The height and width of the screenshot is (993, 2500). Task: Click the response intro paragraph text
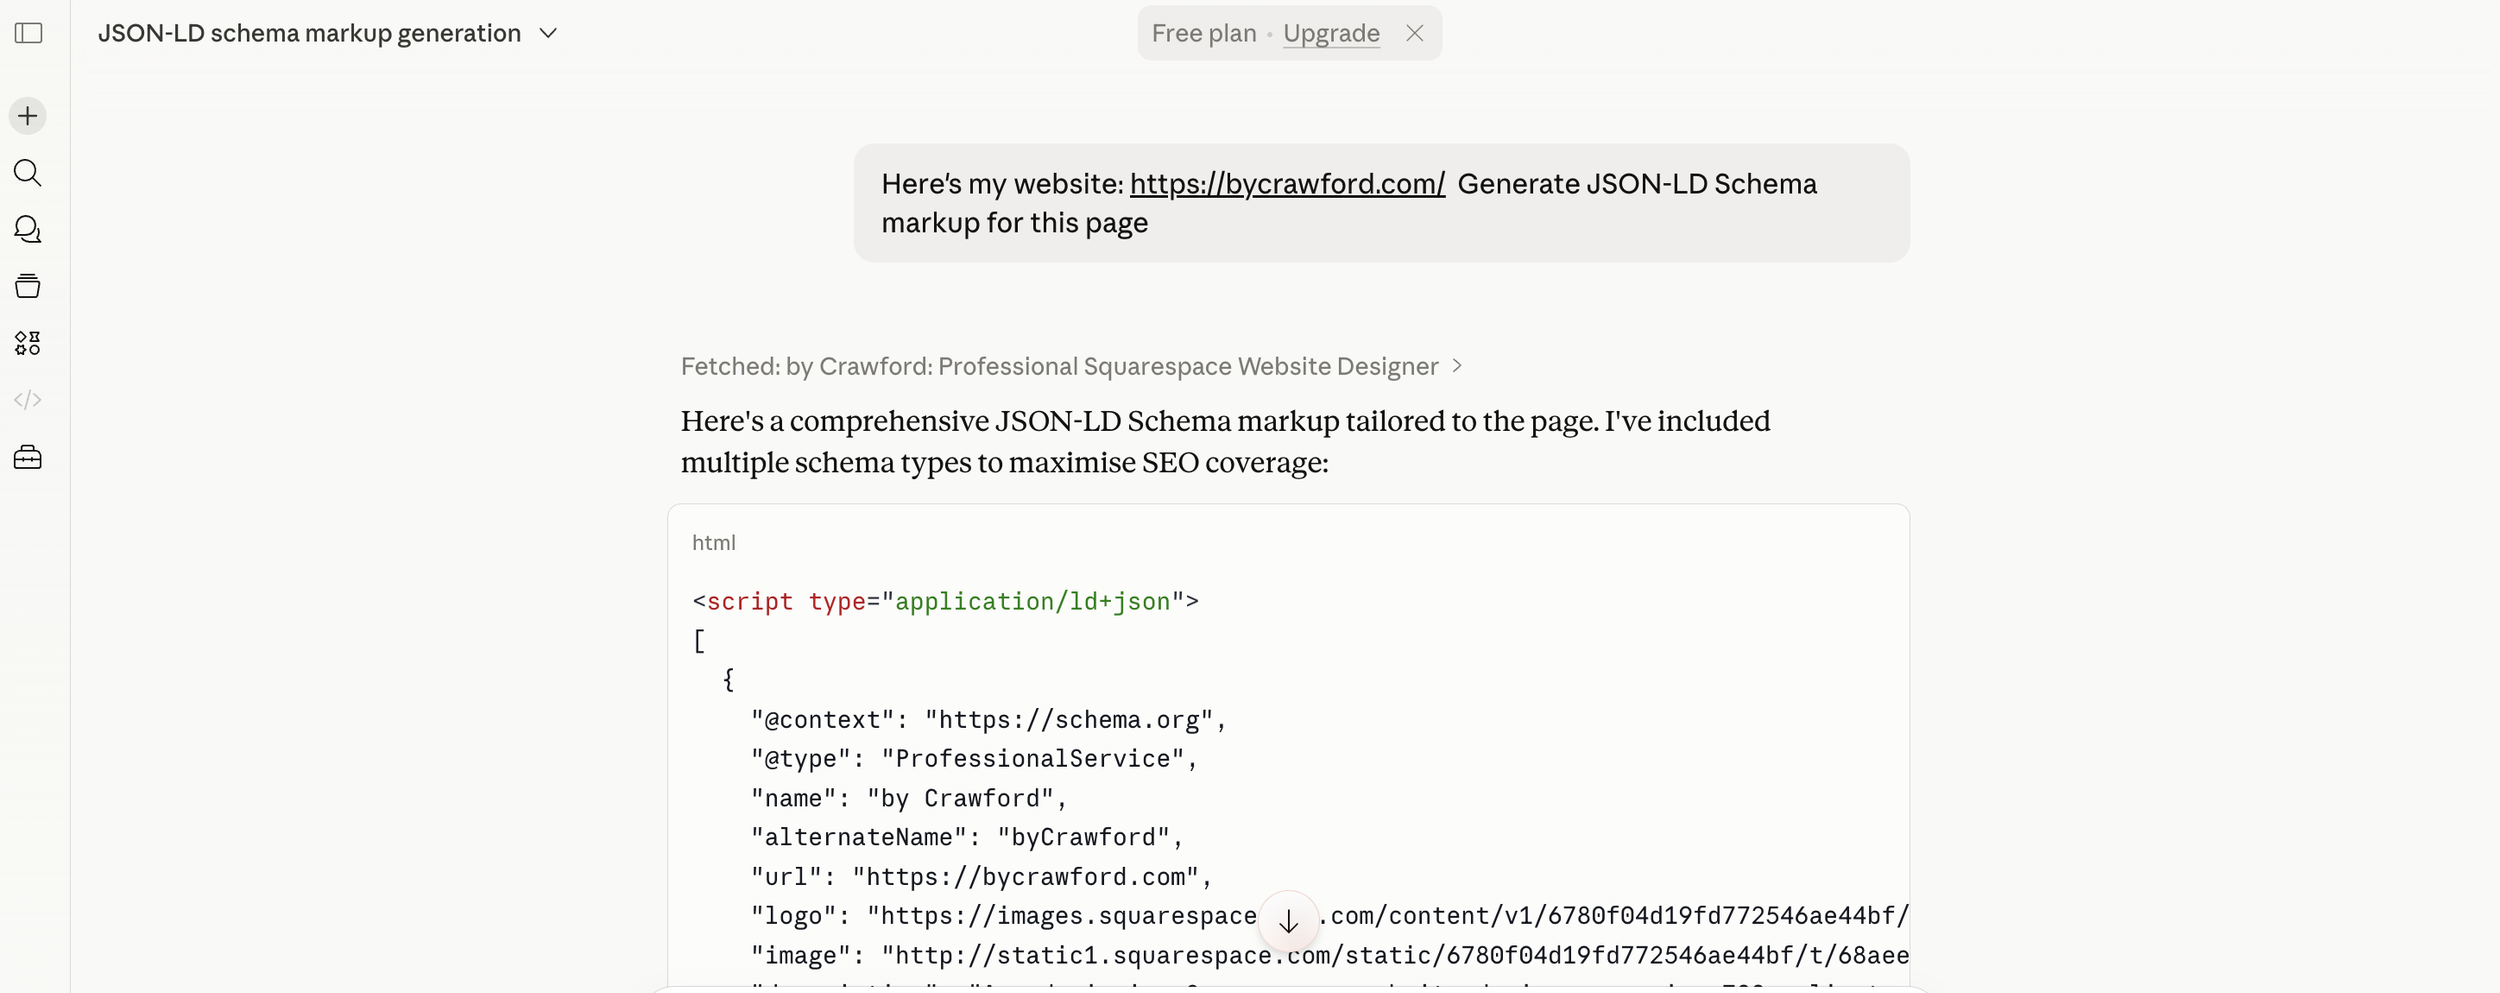pyautogui.click(x=1225, y=441)
